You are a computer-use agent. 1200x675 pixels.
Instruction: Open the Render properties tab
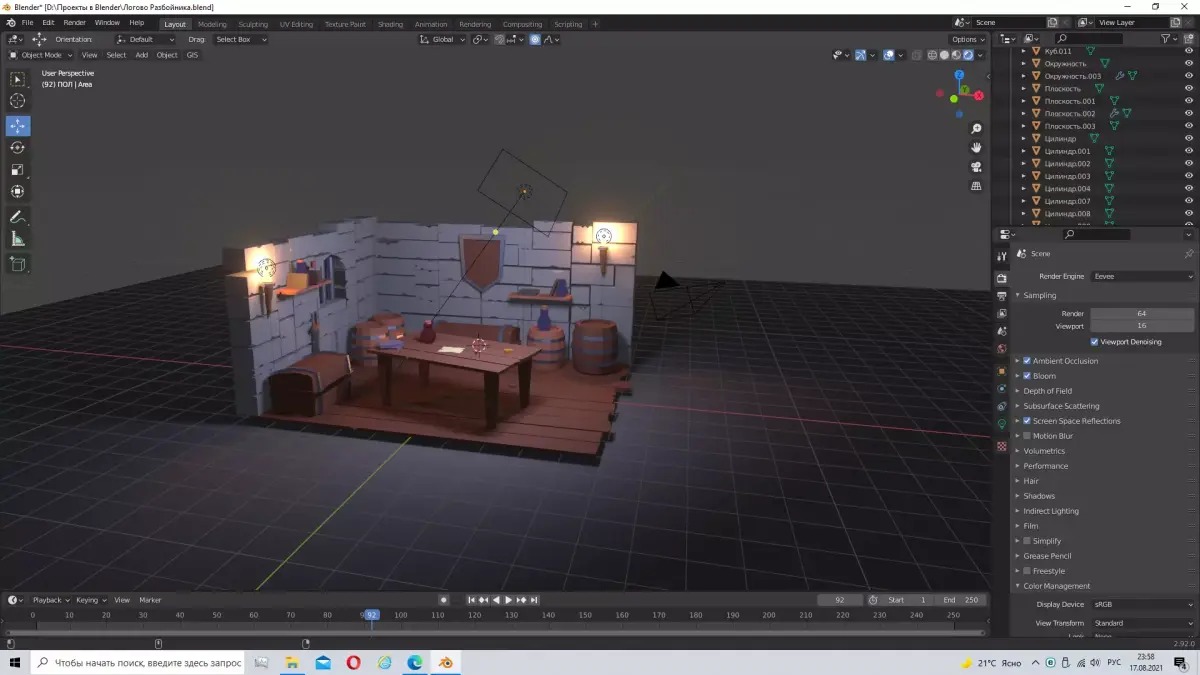click(1002, 279)
